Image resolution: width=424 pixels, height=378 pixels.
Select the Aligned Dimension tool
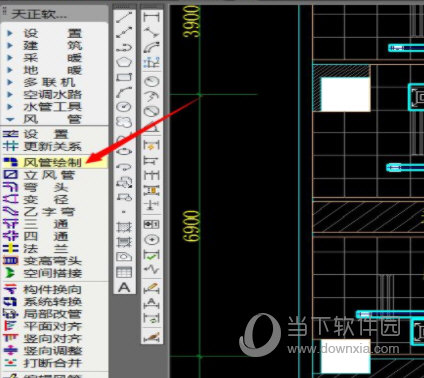(152, 32)
